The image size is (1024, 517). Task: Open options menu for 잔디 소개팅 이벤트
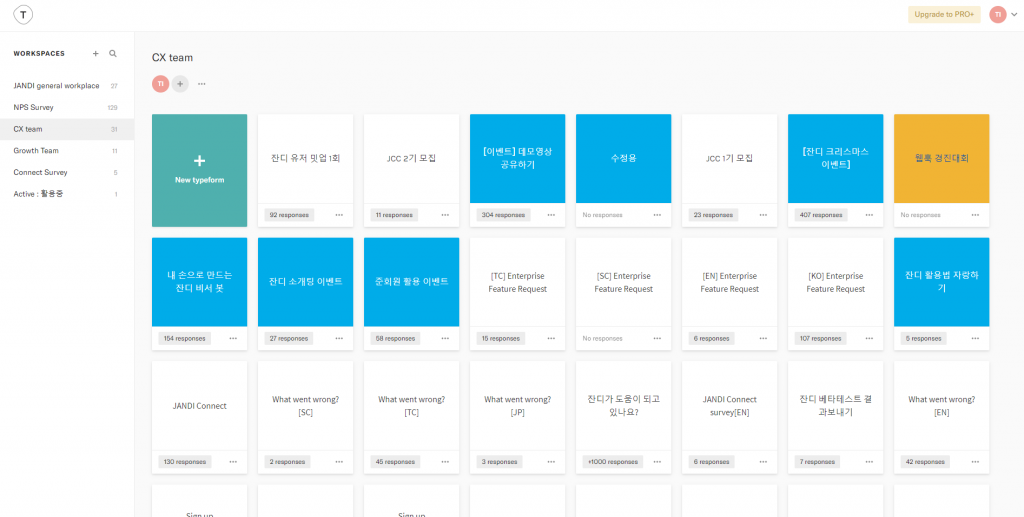pyautogui.click(x=339, y=339)
